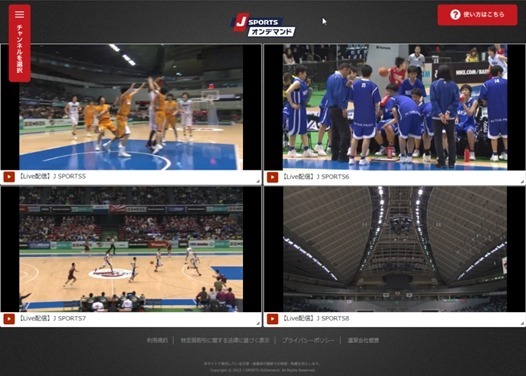Open the channel selection hamburger menu

pos(19,43)
